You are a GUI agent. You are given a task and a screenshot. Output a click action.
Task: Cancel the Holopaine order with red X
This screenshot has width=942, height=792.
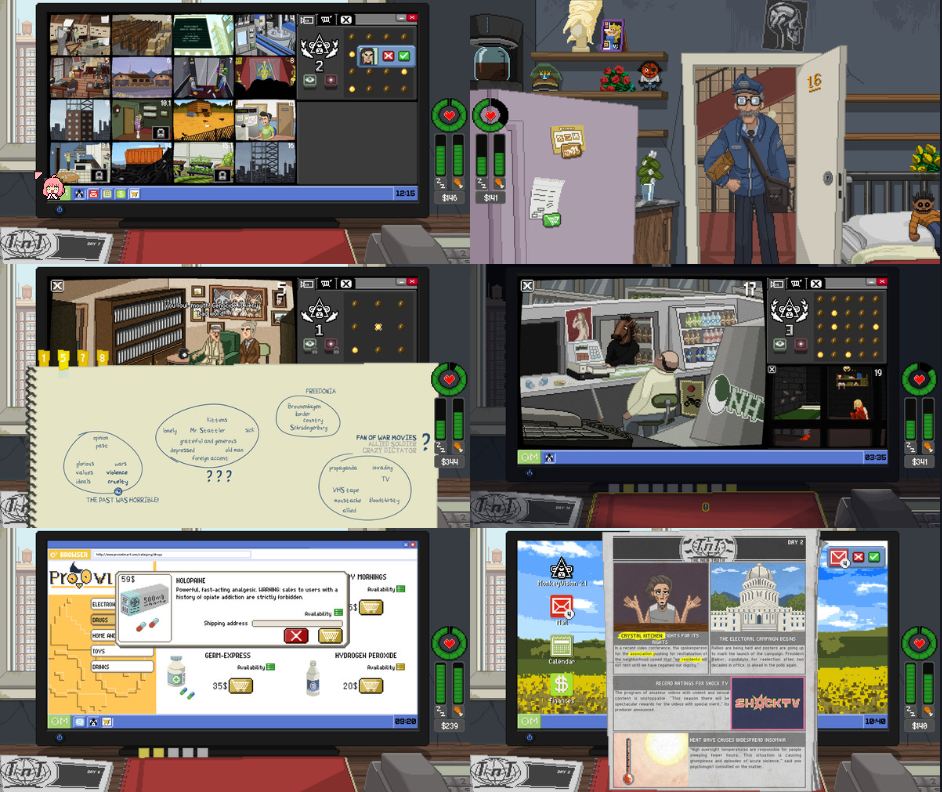296,636
